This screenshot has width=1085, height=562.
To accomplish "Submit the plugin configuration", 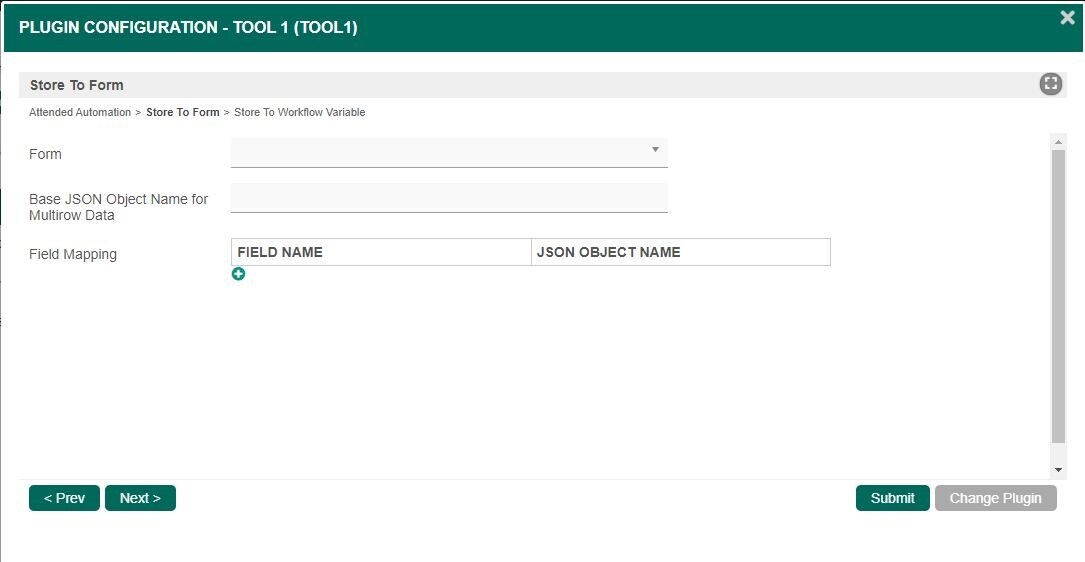I will point(892,498).
